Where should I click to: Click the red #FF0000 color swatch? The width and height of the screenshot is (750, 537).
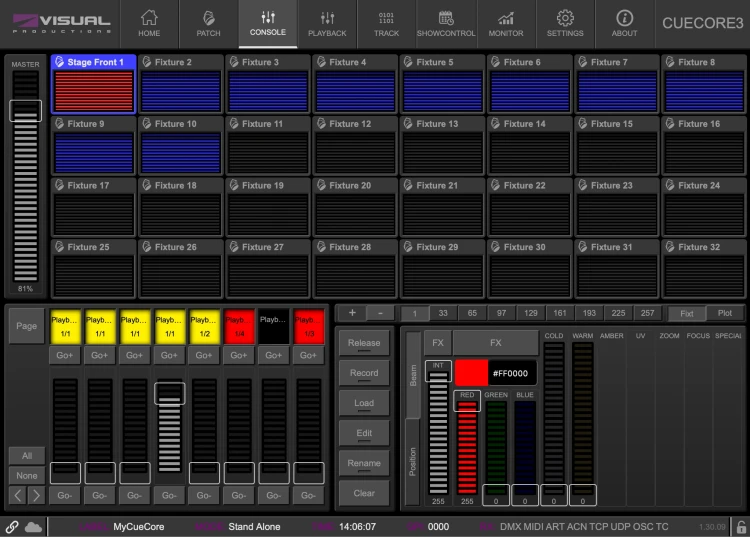[x=471, y=373]
